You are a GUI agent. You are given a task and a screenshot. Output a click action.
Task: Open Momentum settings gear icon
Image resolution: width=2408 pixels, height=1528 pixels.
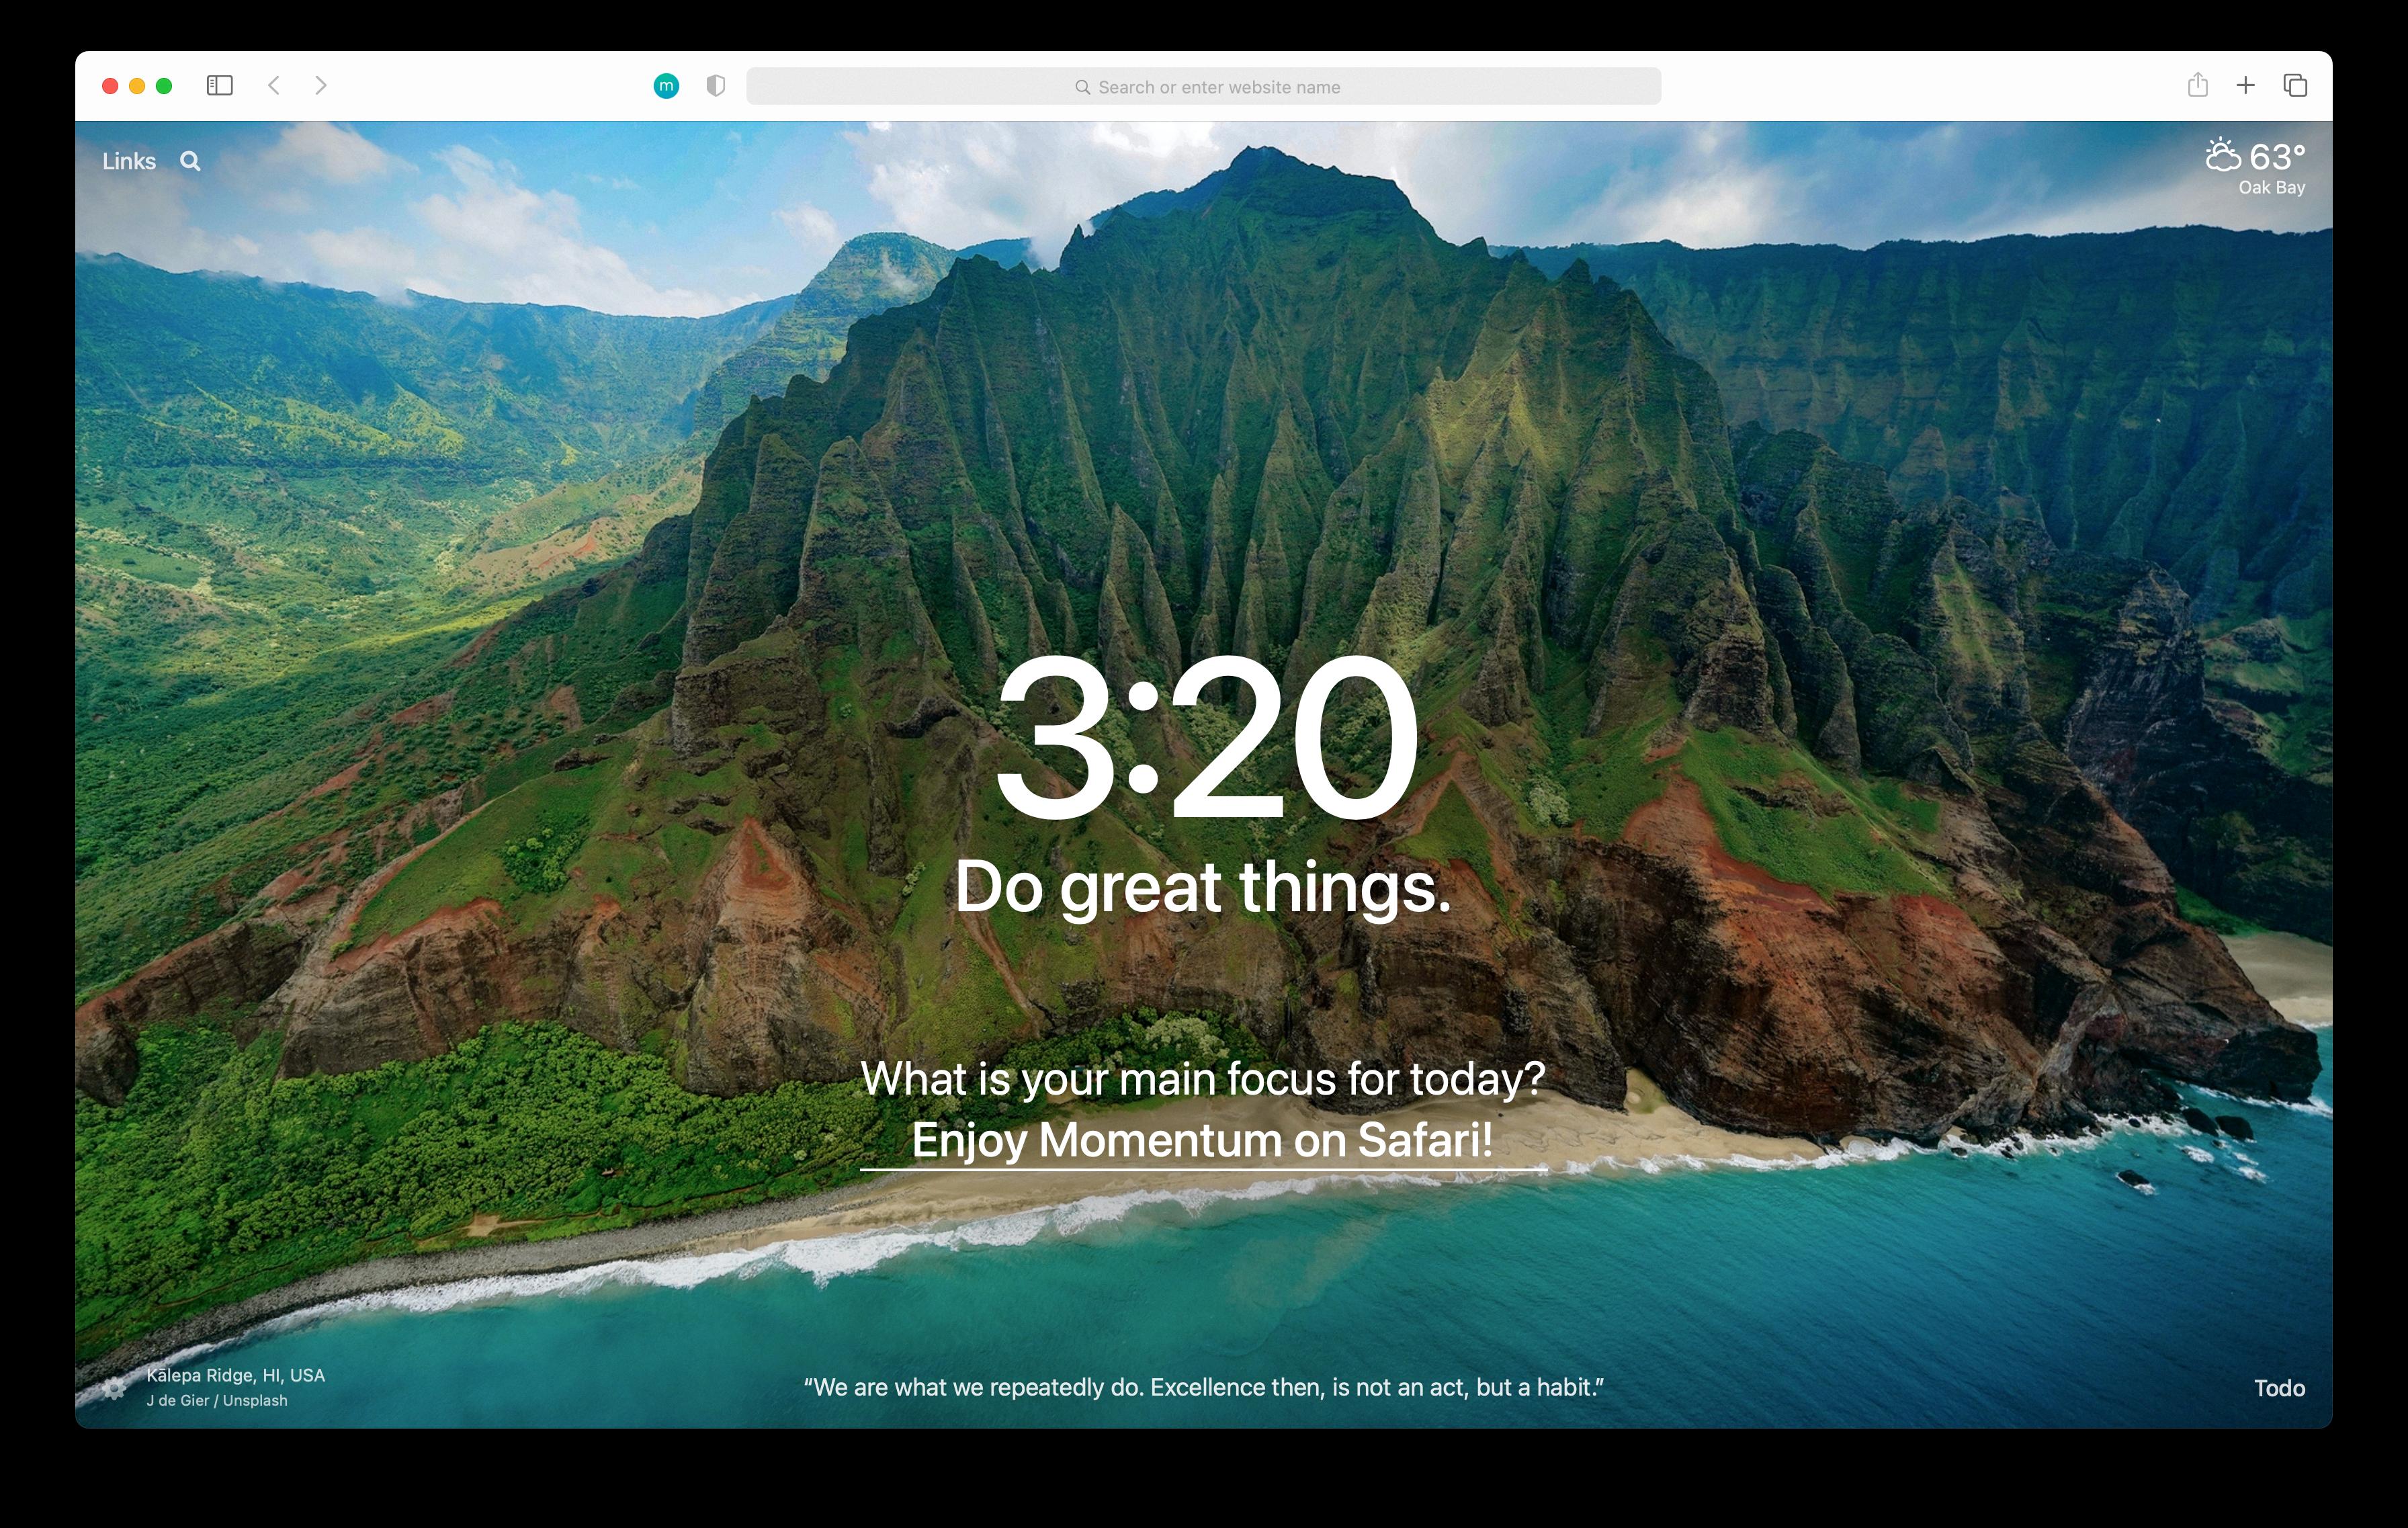pos(115,1389)
